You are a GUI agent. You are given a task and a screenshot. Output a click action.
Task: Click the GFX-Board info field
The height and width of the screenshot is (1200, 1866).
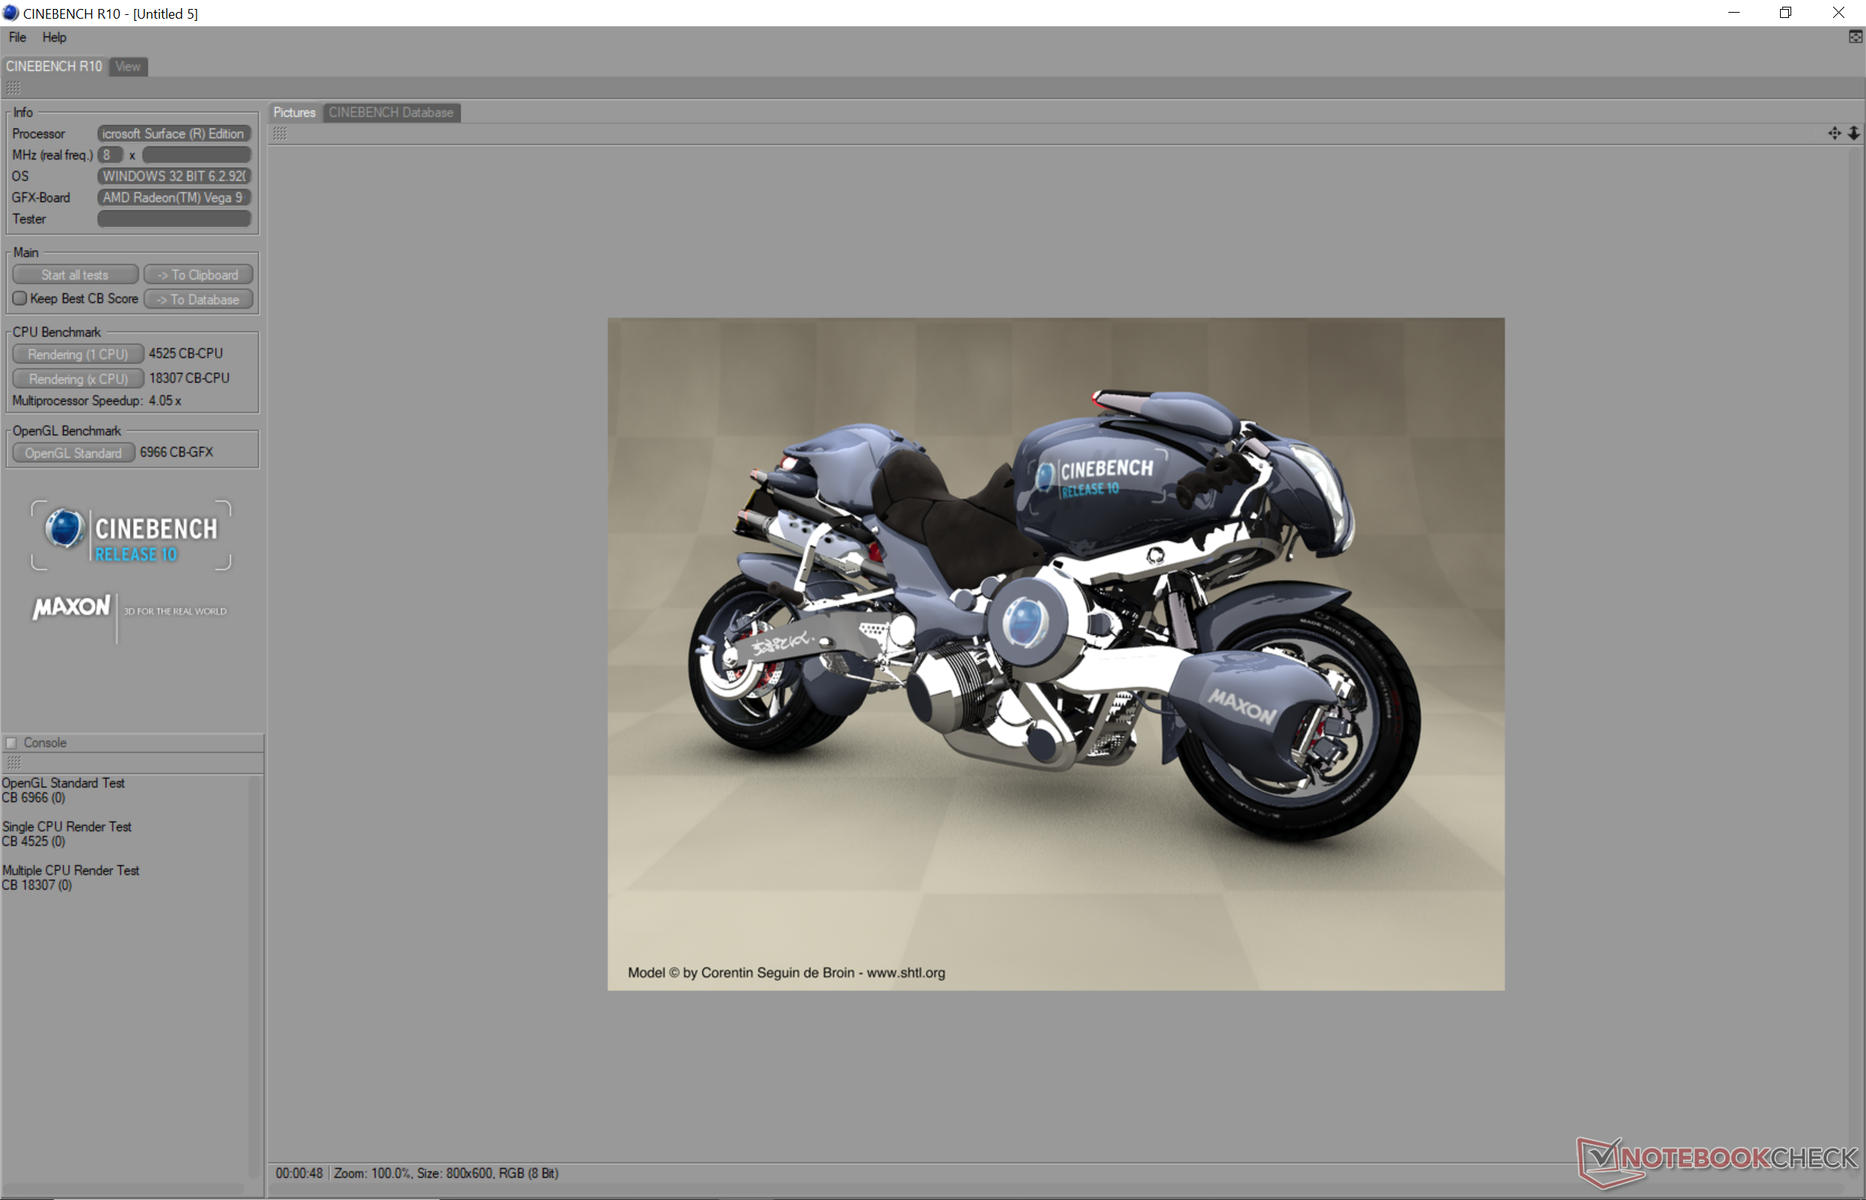[x=174, y=198]
